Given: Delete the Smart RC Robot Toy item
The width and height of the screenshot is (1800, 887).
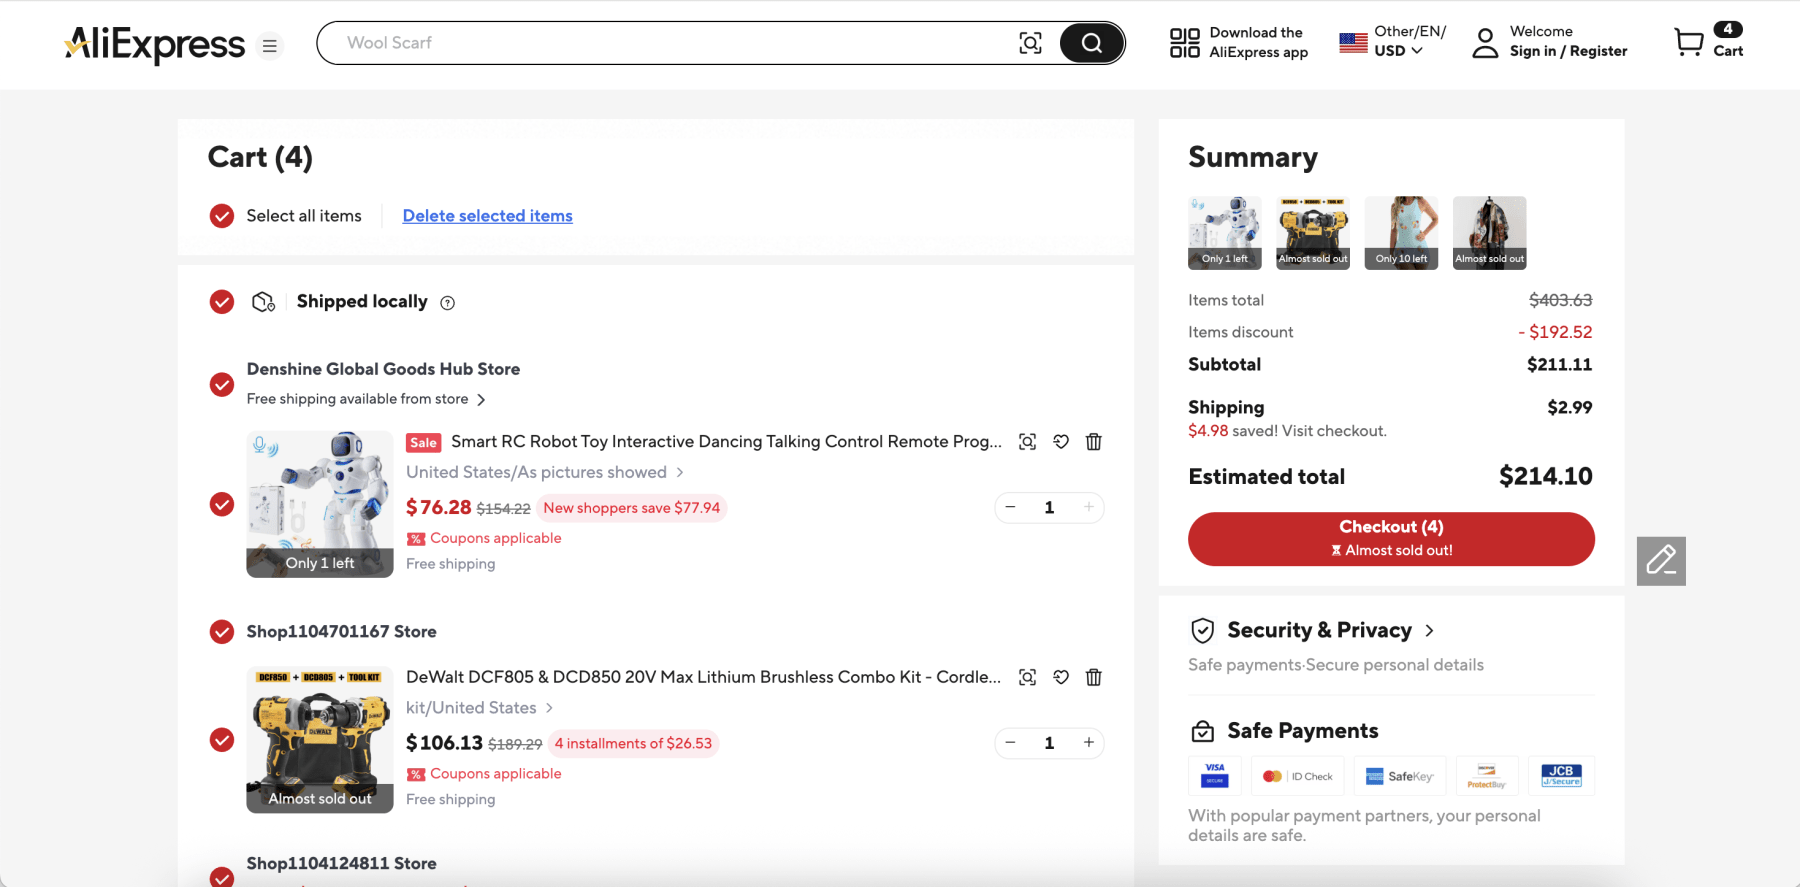Looking at the screenshot, I should point(1093,442).
